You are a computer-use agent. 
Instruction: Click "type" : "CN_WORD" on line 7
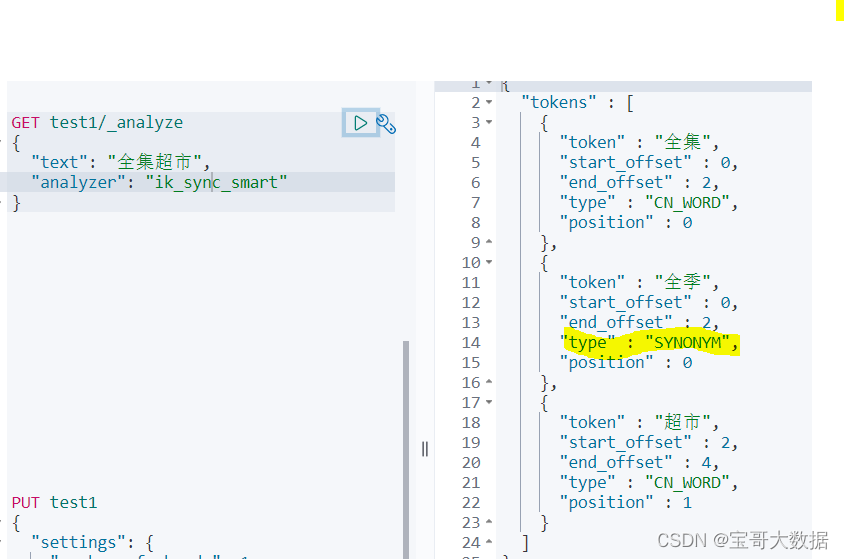649,202
